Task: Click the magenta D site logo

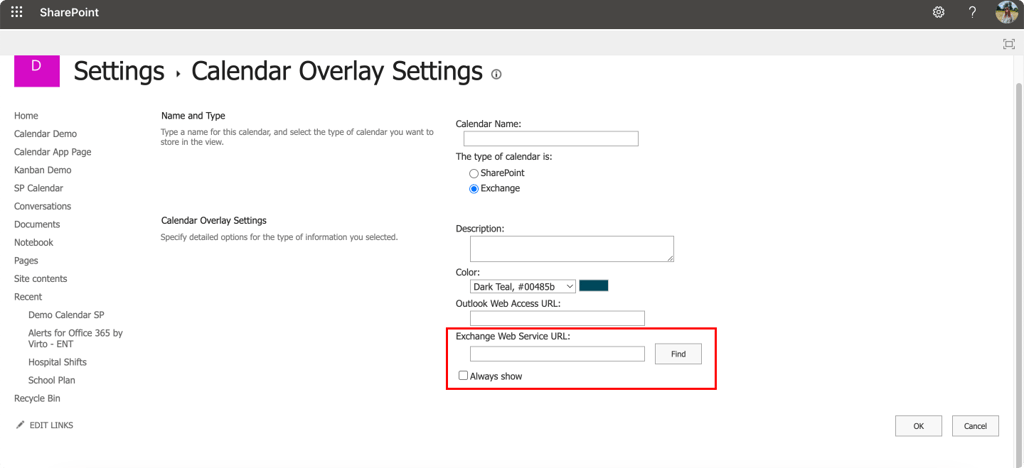Action: pyautogui.click(x=37, y=71)
